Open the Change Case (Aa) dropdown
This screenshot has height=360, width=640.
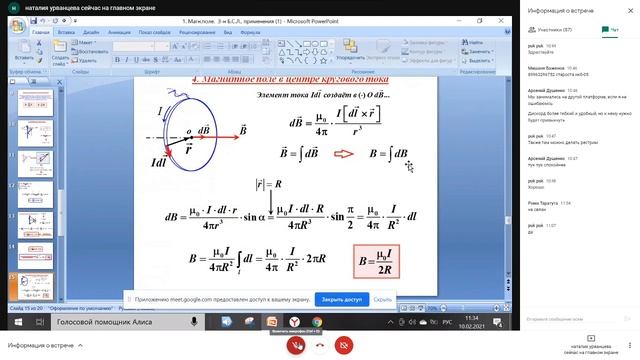tap(178, 60)
